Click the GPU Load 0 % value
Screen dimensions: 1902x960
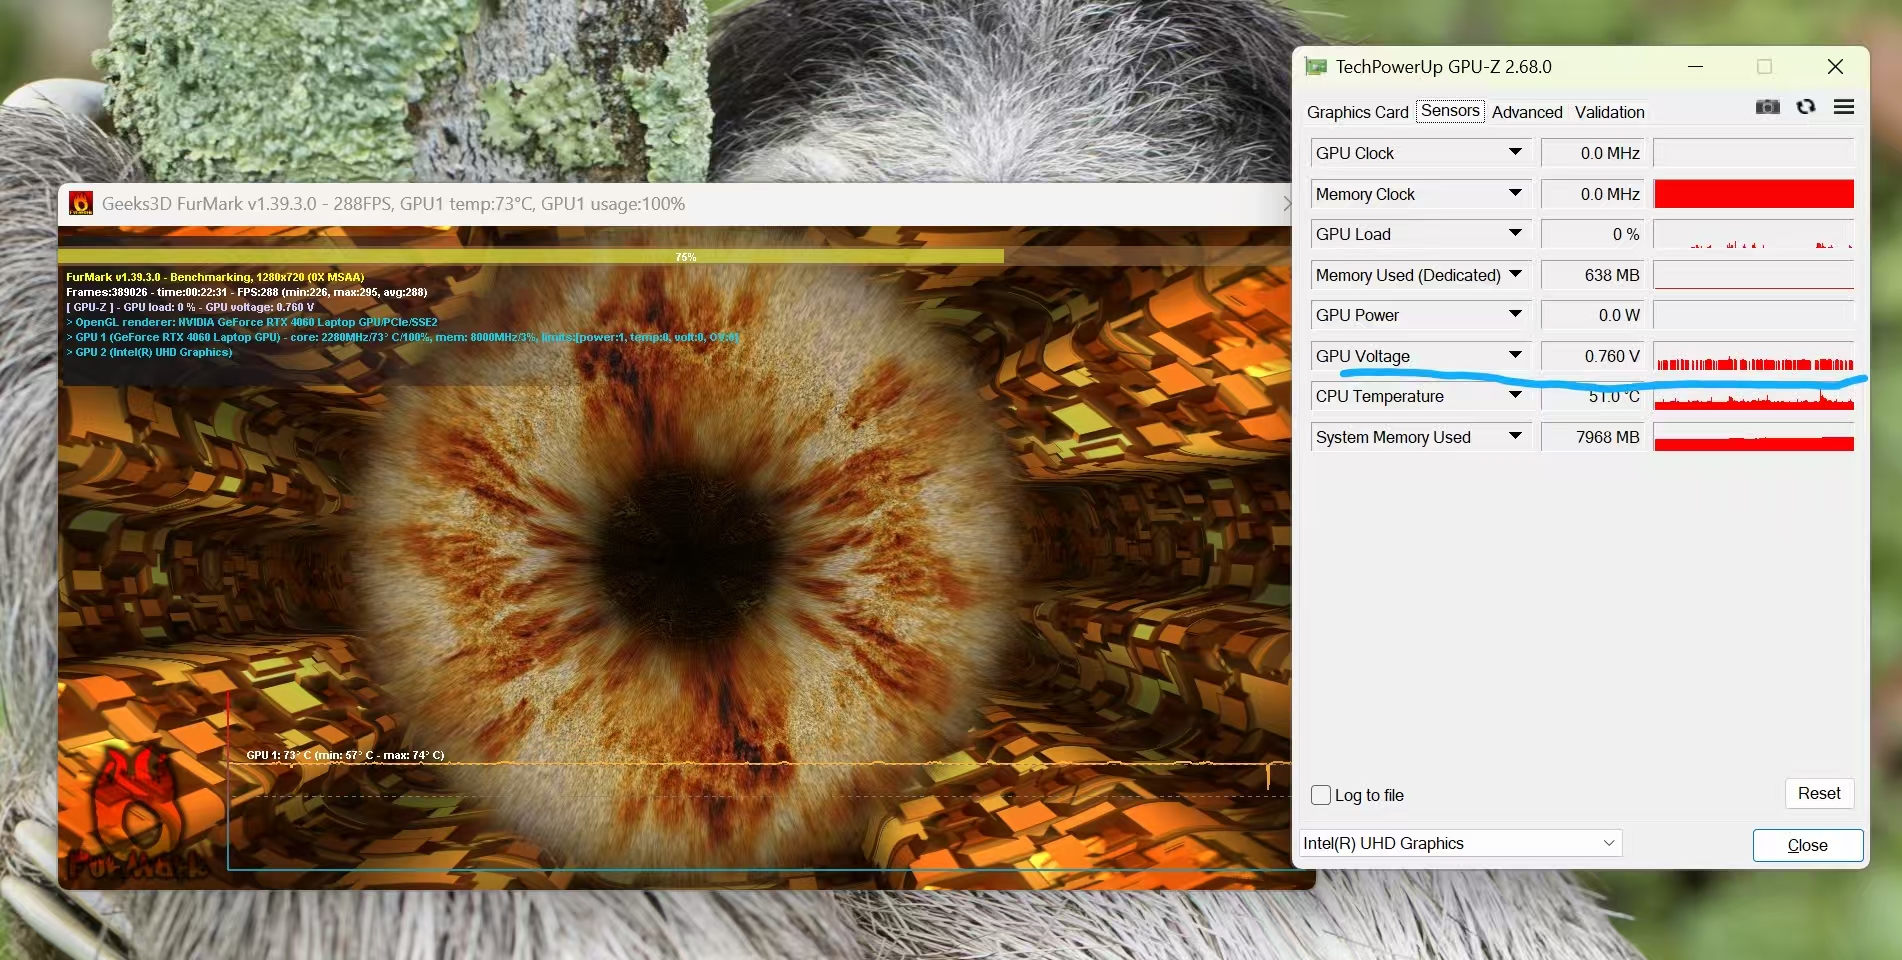[1593, 234]
